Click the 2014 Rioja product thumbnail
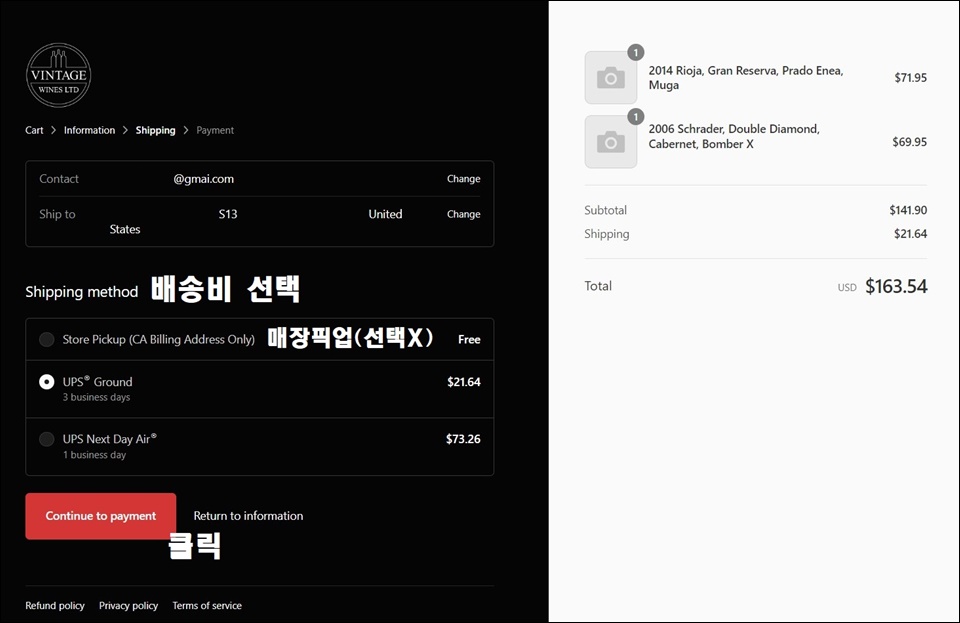 click(x=611, y=78)
